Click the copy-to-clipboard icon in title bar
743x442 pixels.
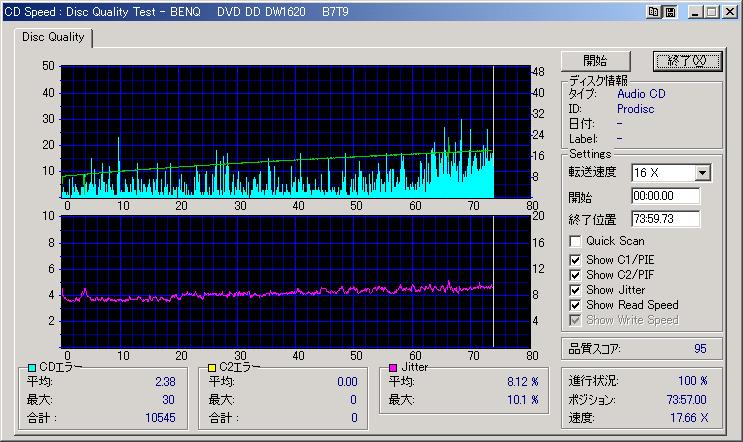(x=653, y=12)
